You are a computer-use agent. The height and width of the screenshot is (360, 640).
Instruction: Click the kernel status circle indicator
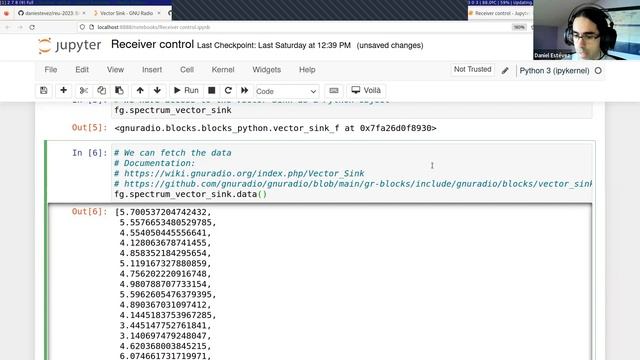[598, 71]
